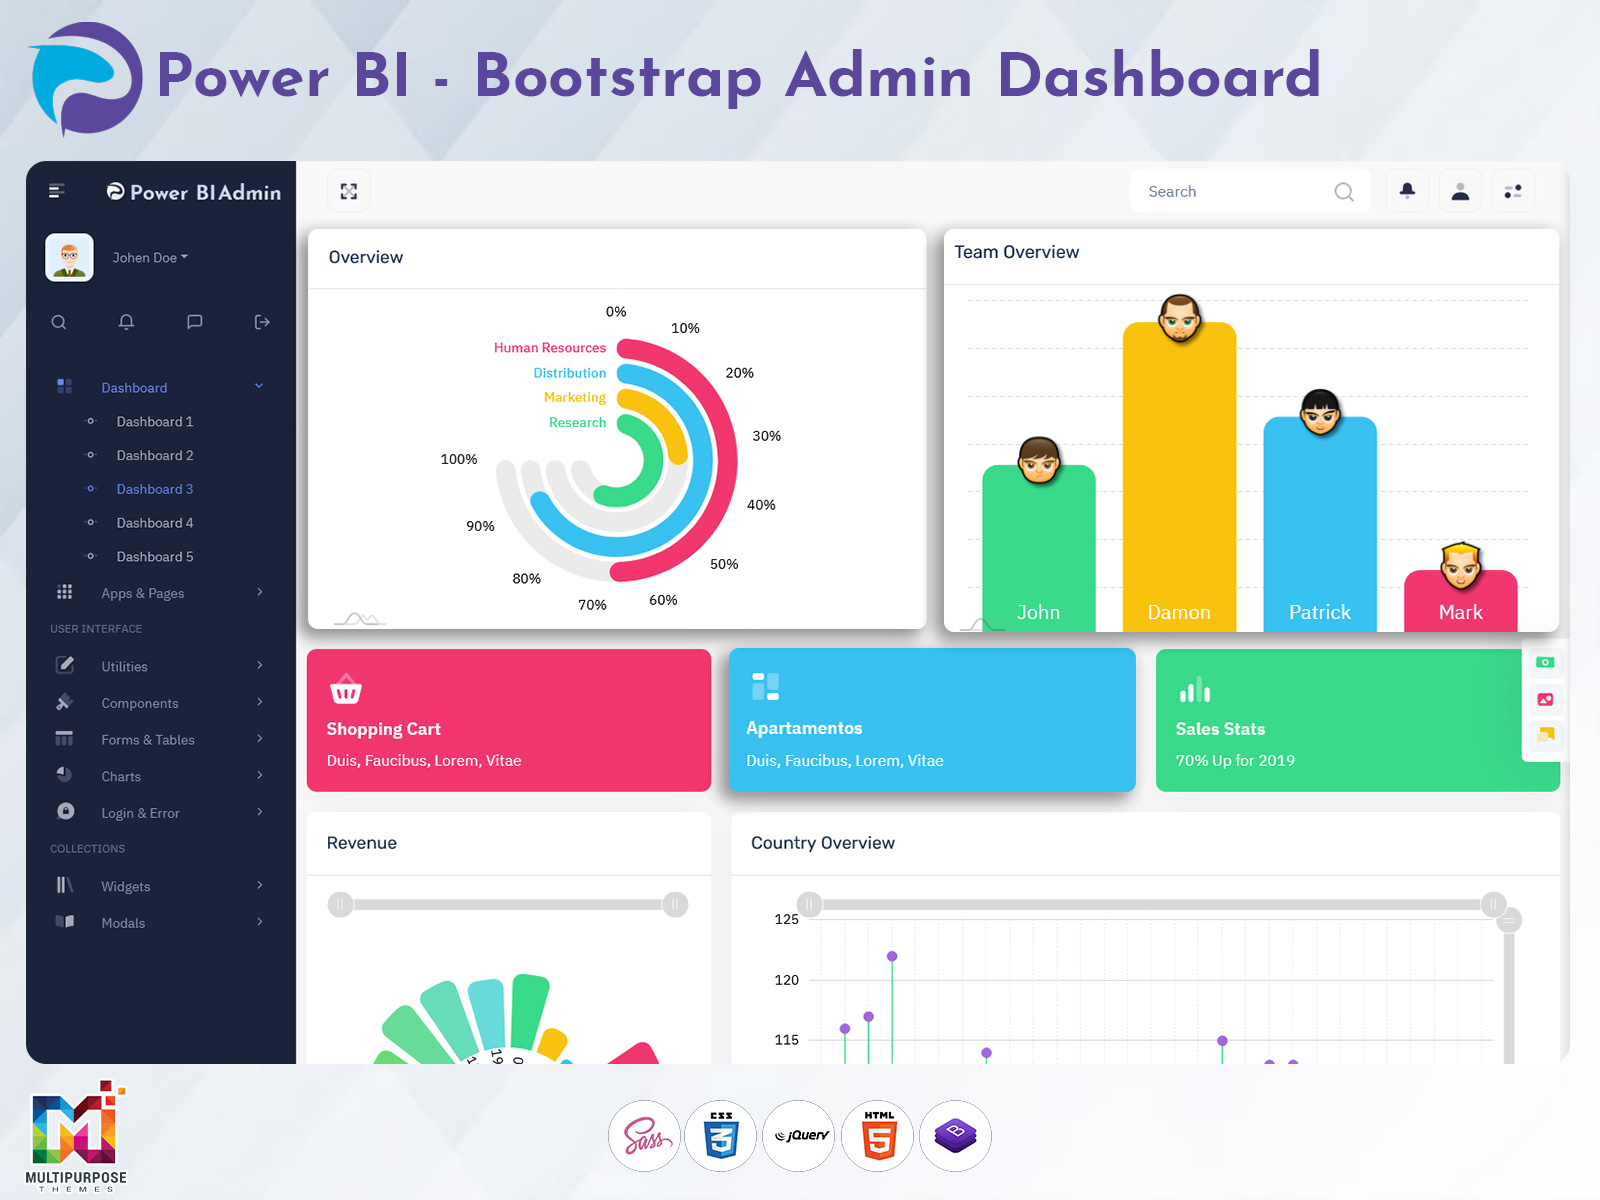Click inside the Search input field
The height and width of the screenshot is (1200, 1600).
(x=1230, y=190)
